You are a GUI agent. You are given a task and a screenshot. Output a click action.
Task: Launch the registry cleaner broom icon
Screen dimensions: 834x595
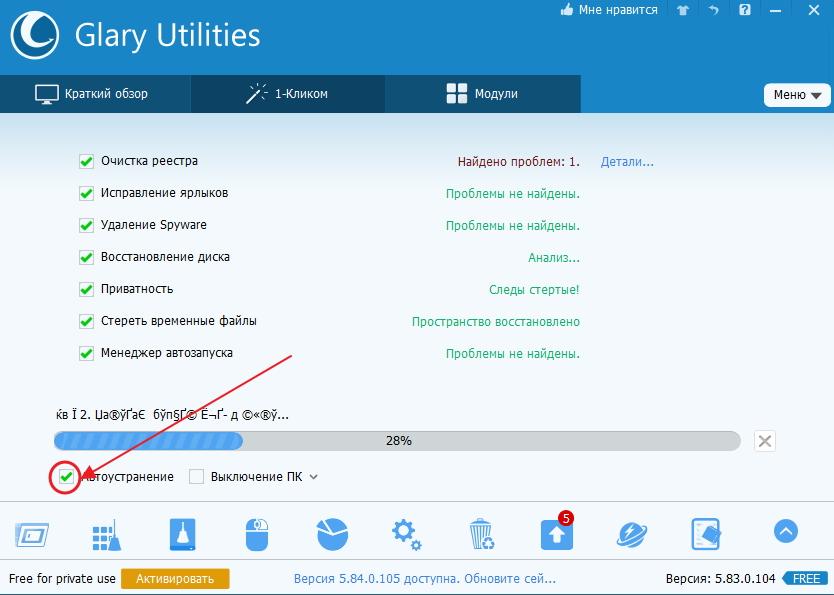coord(106,535)
